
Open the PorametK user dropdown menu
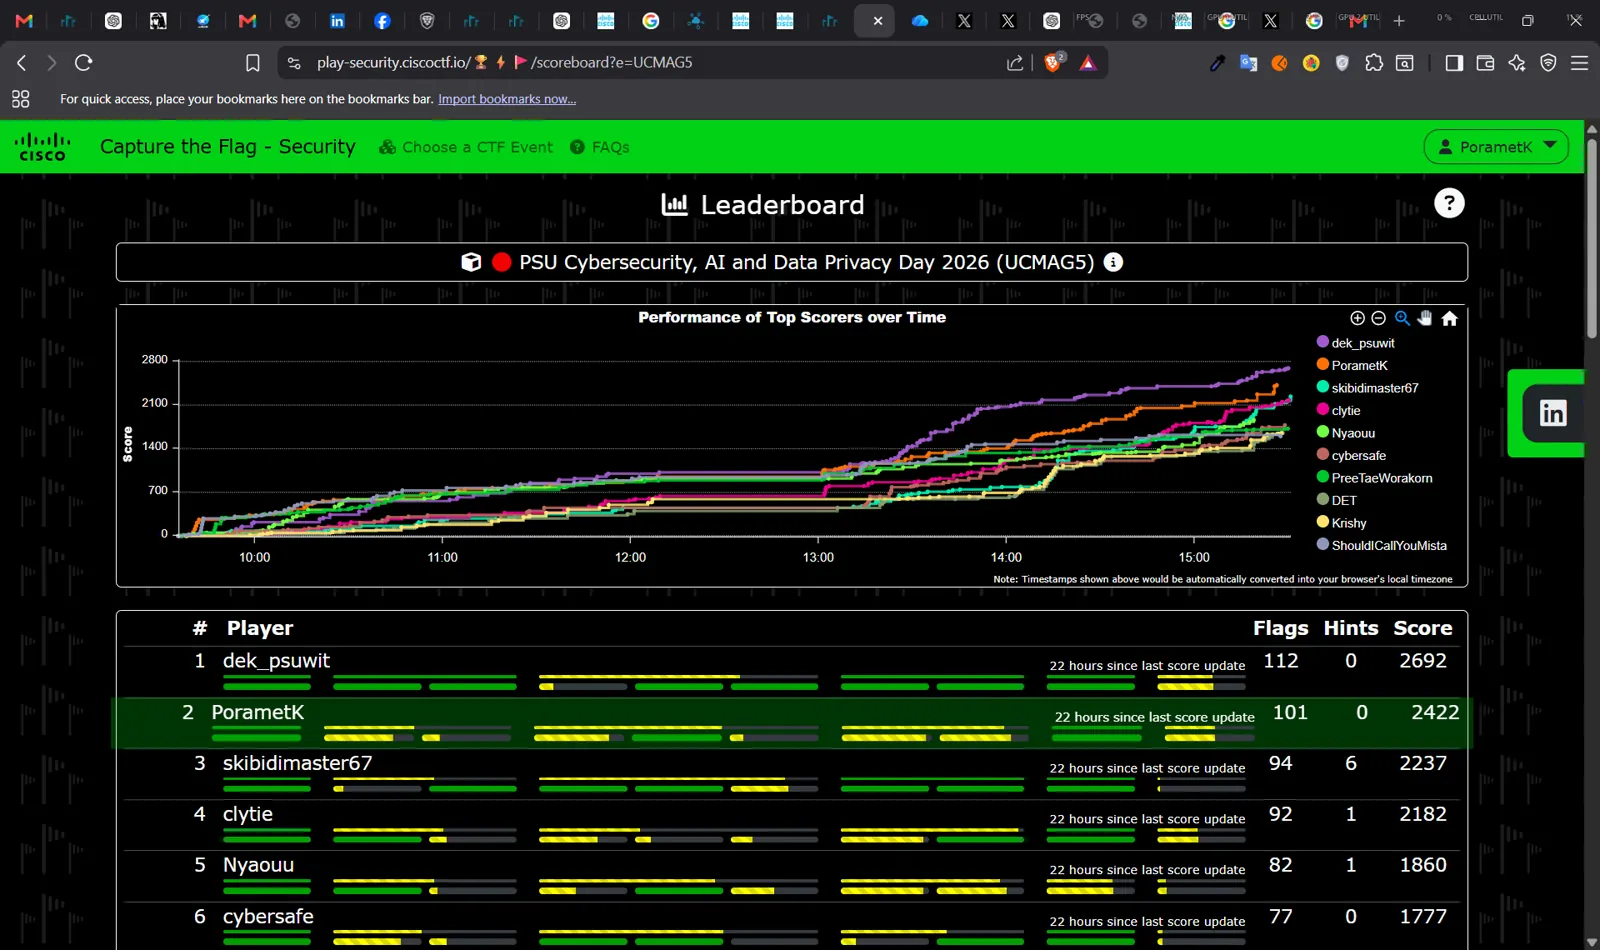(1496, 147)
